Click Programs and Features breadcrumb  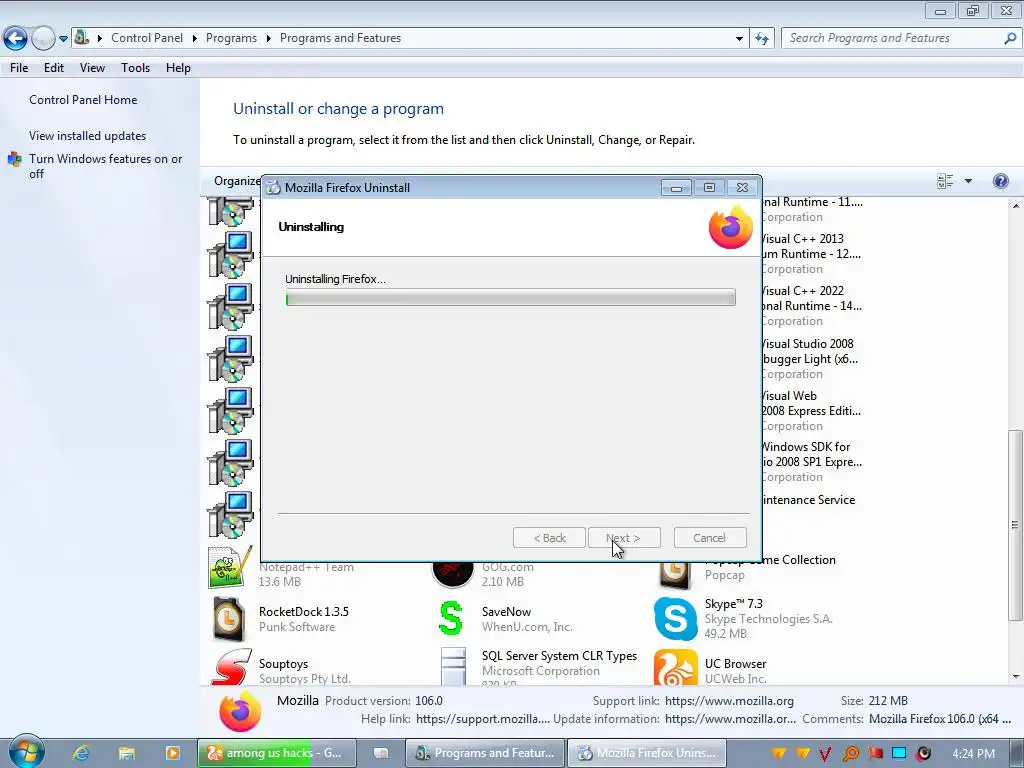pos(340,38)
